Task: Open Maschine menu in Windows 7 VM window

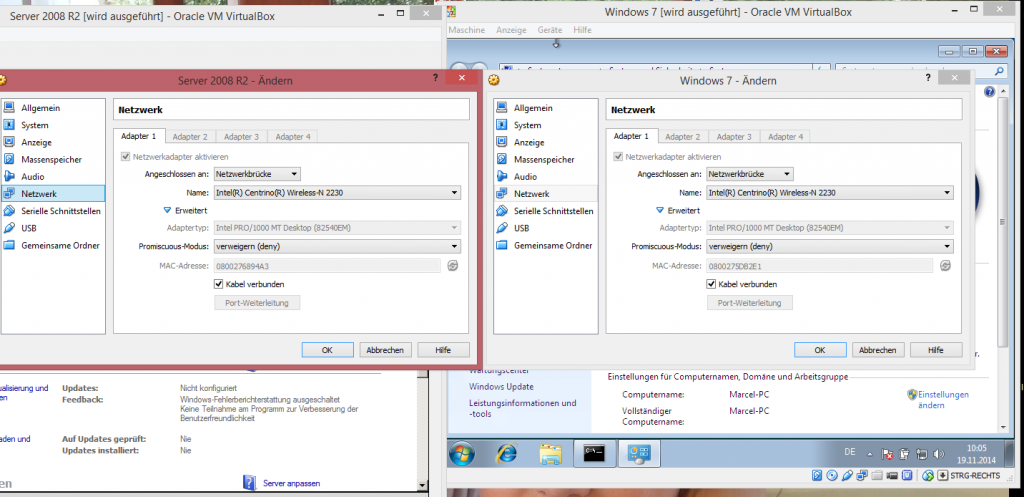Action: [467, 30]
